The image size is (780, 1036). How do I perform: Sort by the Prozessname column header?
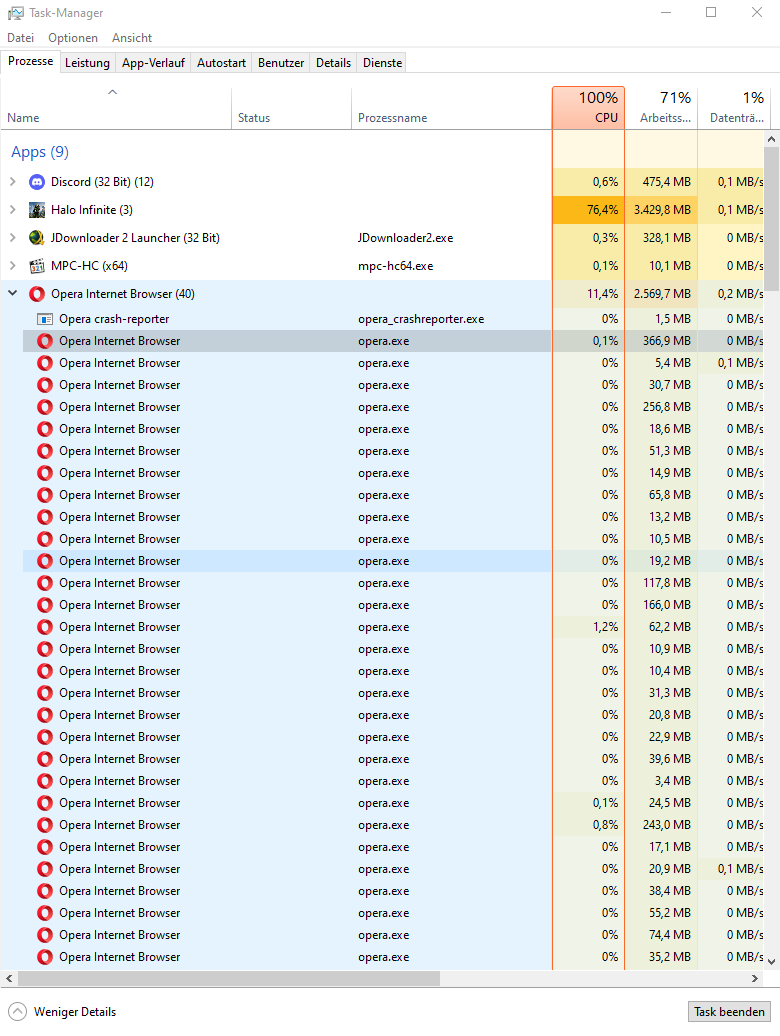coord(451,108)
